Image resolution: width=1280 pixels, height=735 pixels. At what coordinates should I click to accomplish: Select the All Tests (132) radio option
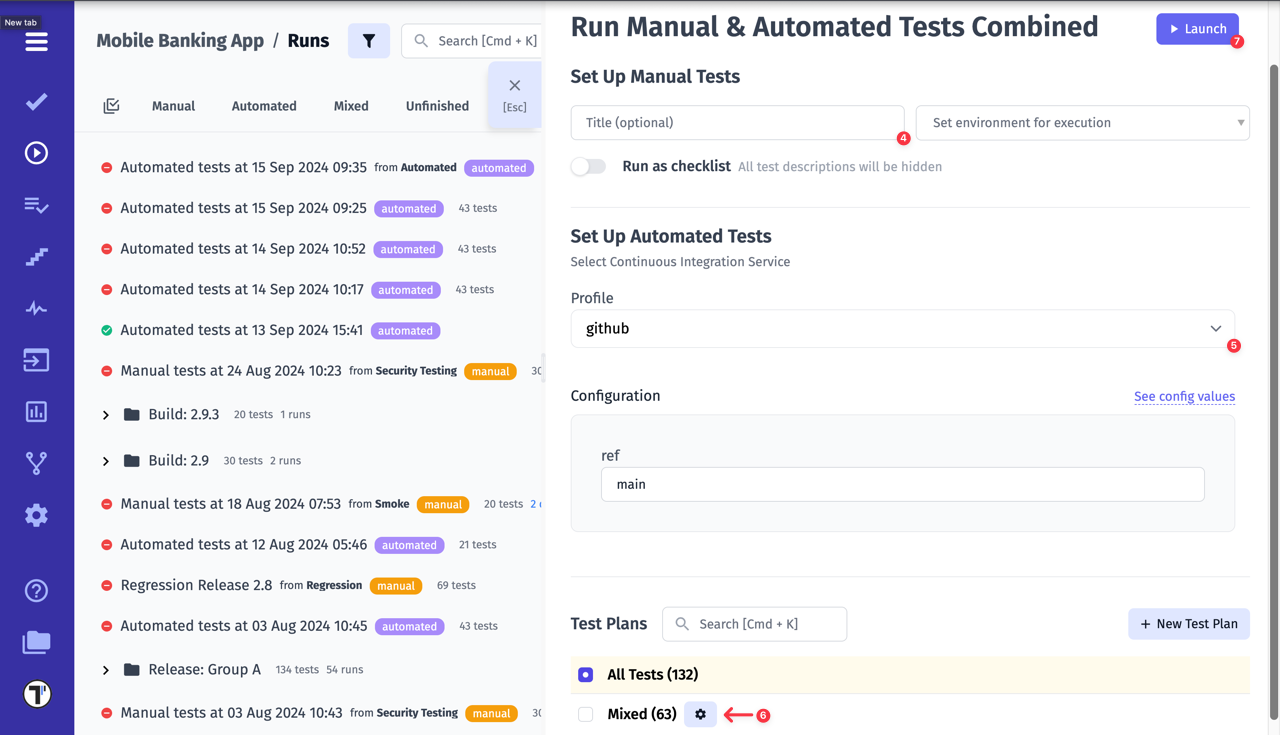coord(585,674)
